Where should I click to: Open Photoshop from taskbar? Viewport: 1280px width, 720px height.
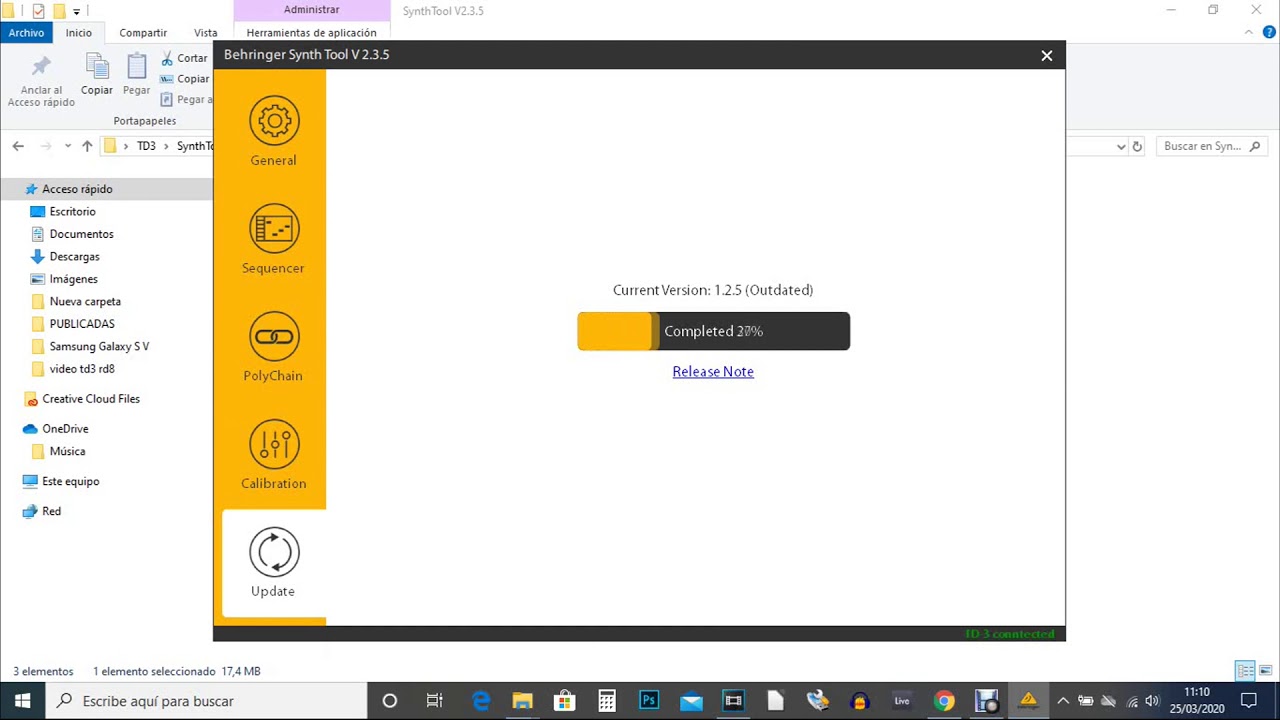point(649,700)
